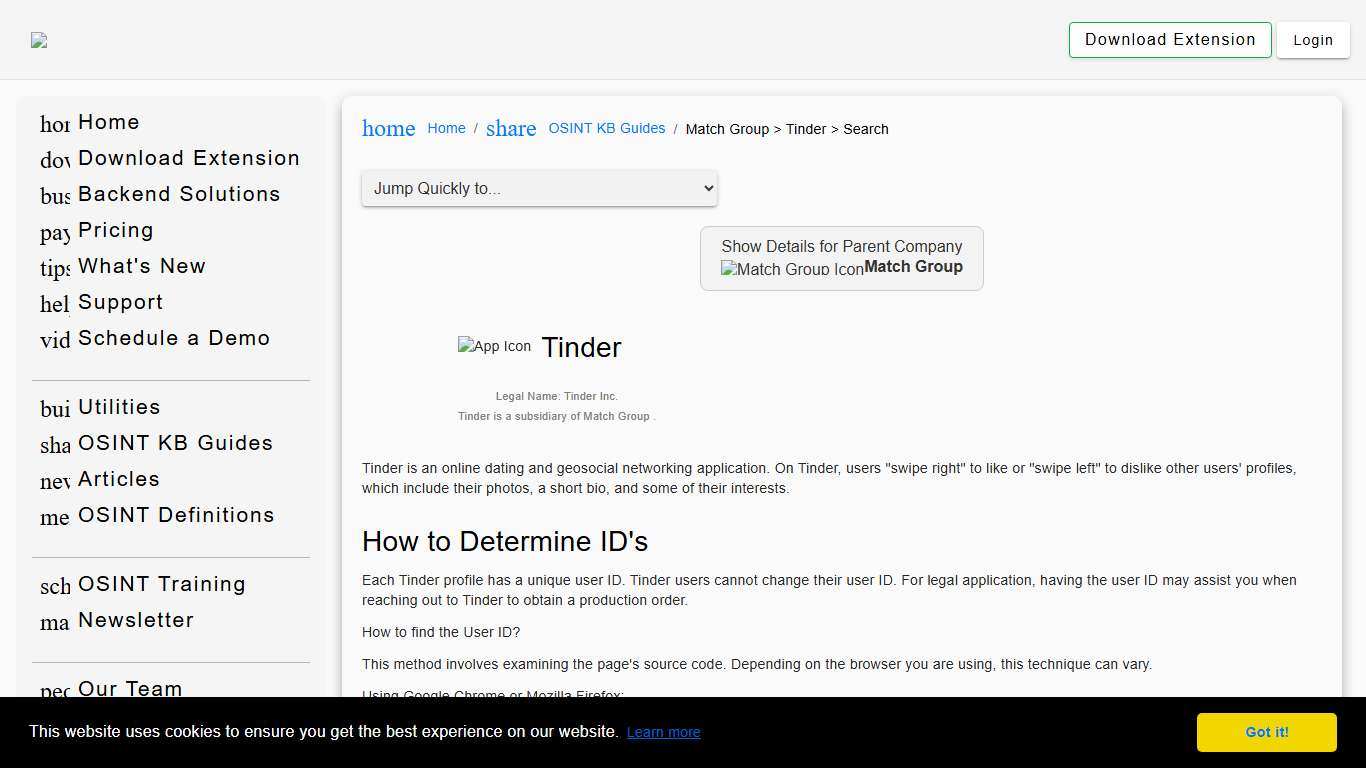
Task: Click the home icon in the breadcrumb bar
Action: (x=388, y=128)
